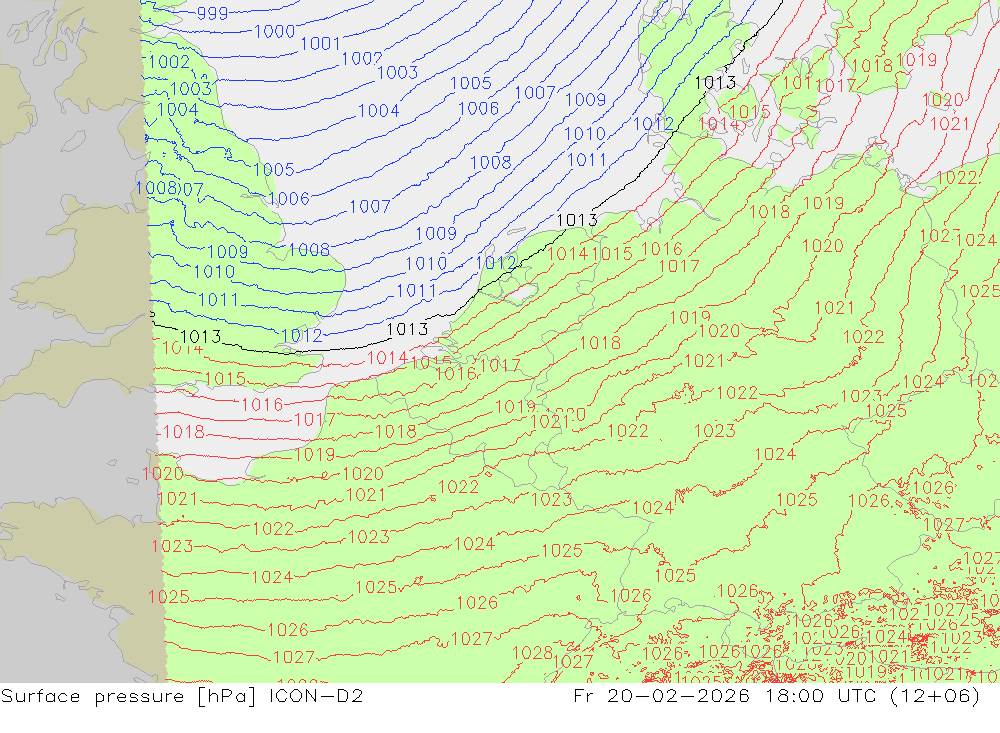The height and width of the screenshot is (733, 1000).
Task: Click the blue 999 isobar label
Action: pyautogui.click(x=212, y=13)
